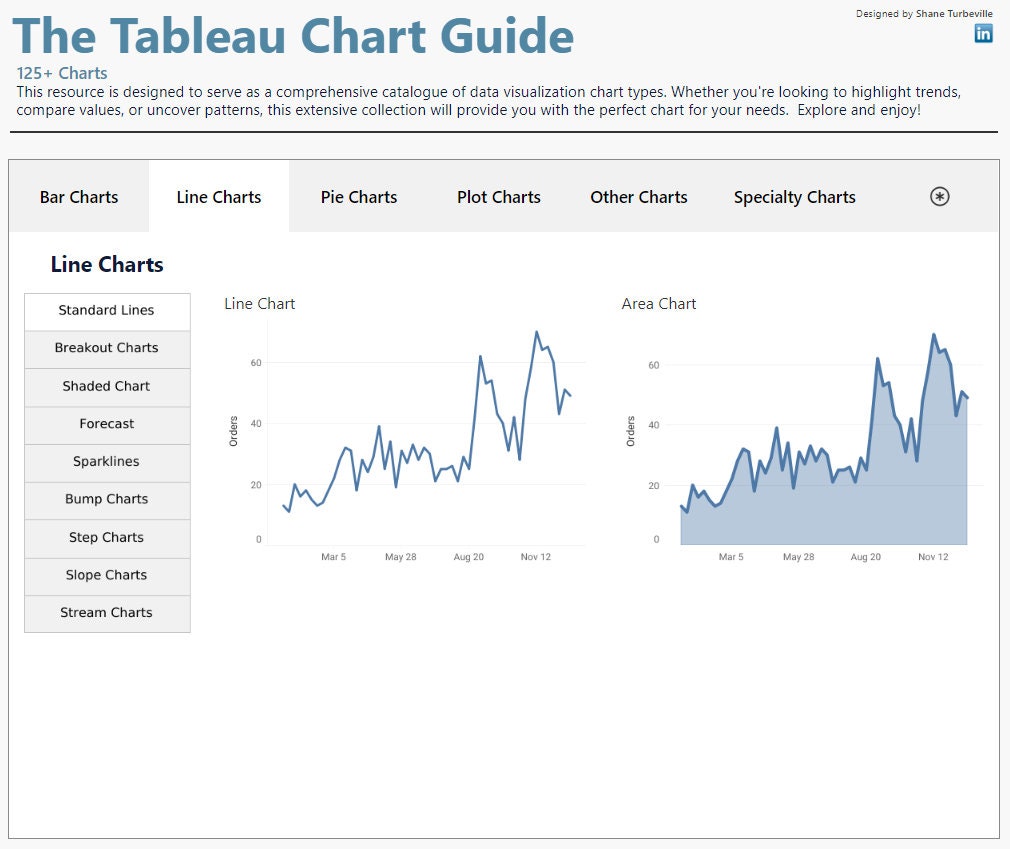Click the circled asterisk icon beside tabs
Image resolution: width=1010 pixels, height=849 pixels.
pyautogui.click(x=939, y=196)
